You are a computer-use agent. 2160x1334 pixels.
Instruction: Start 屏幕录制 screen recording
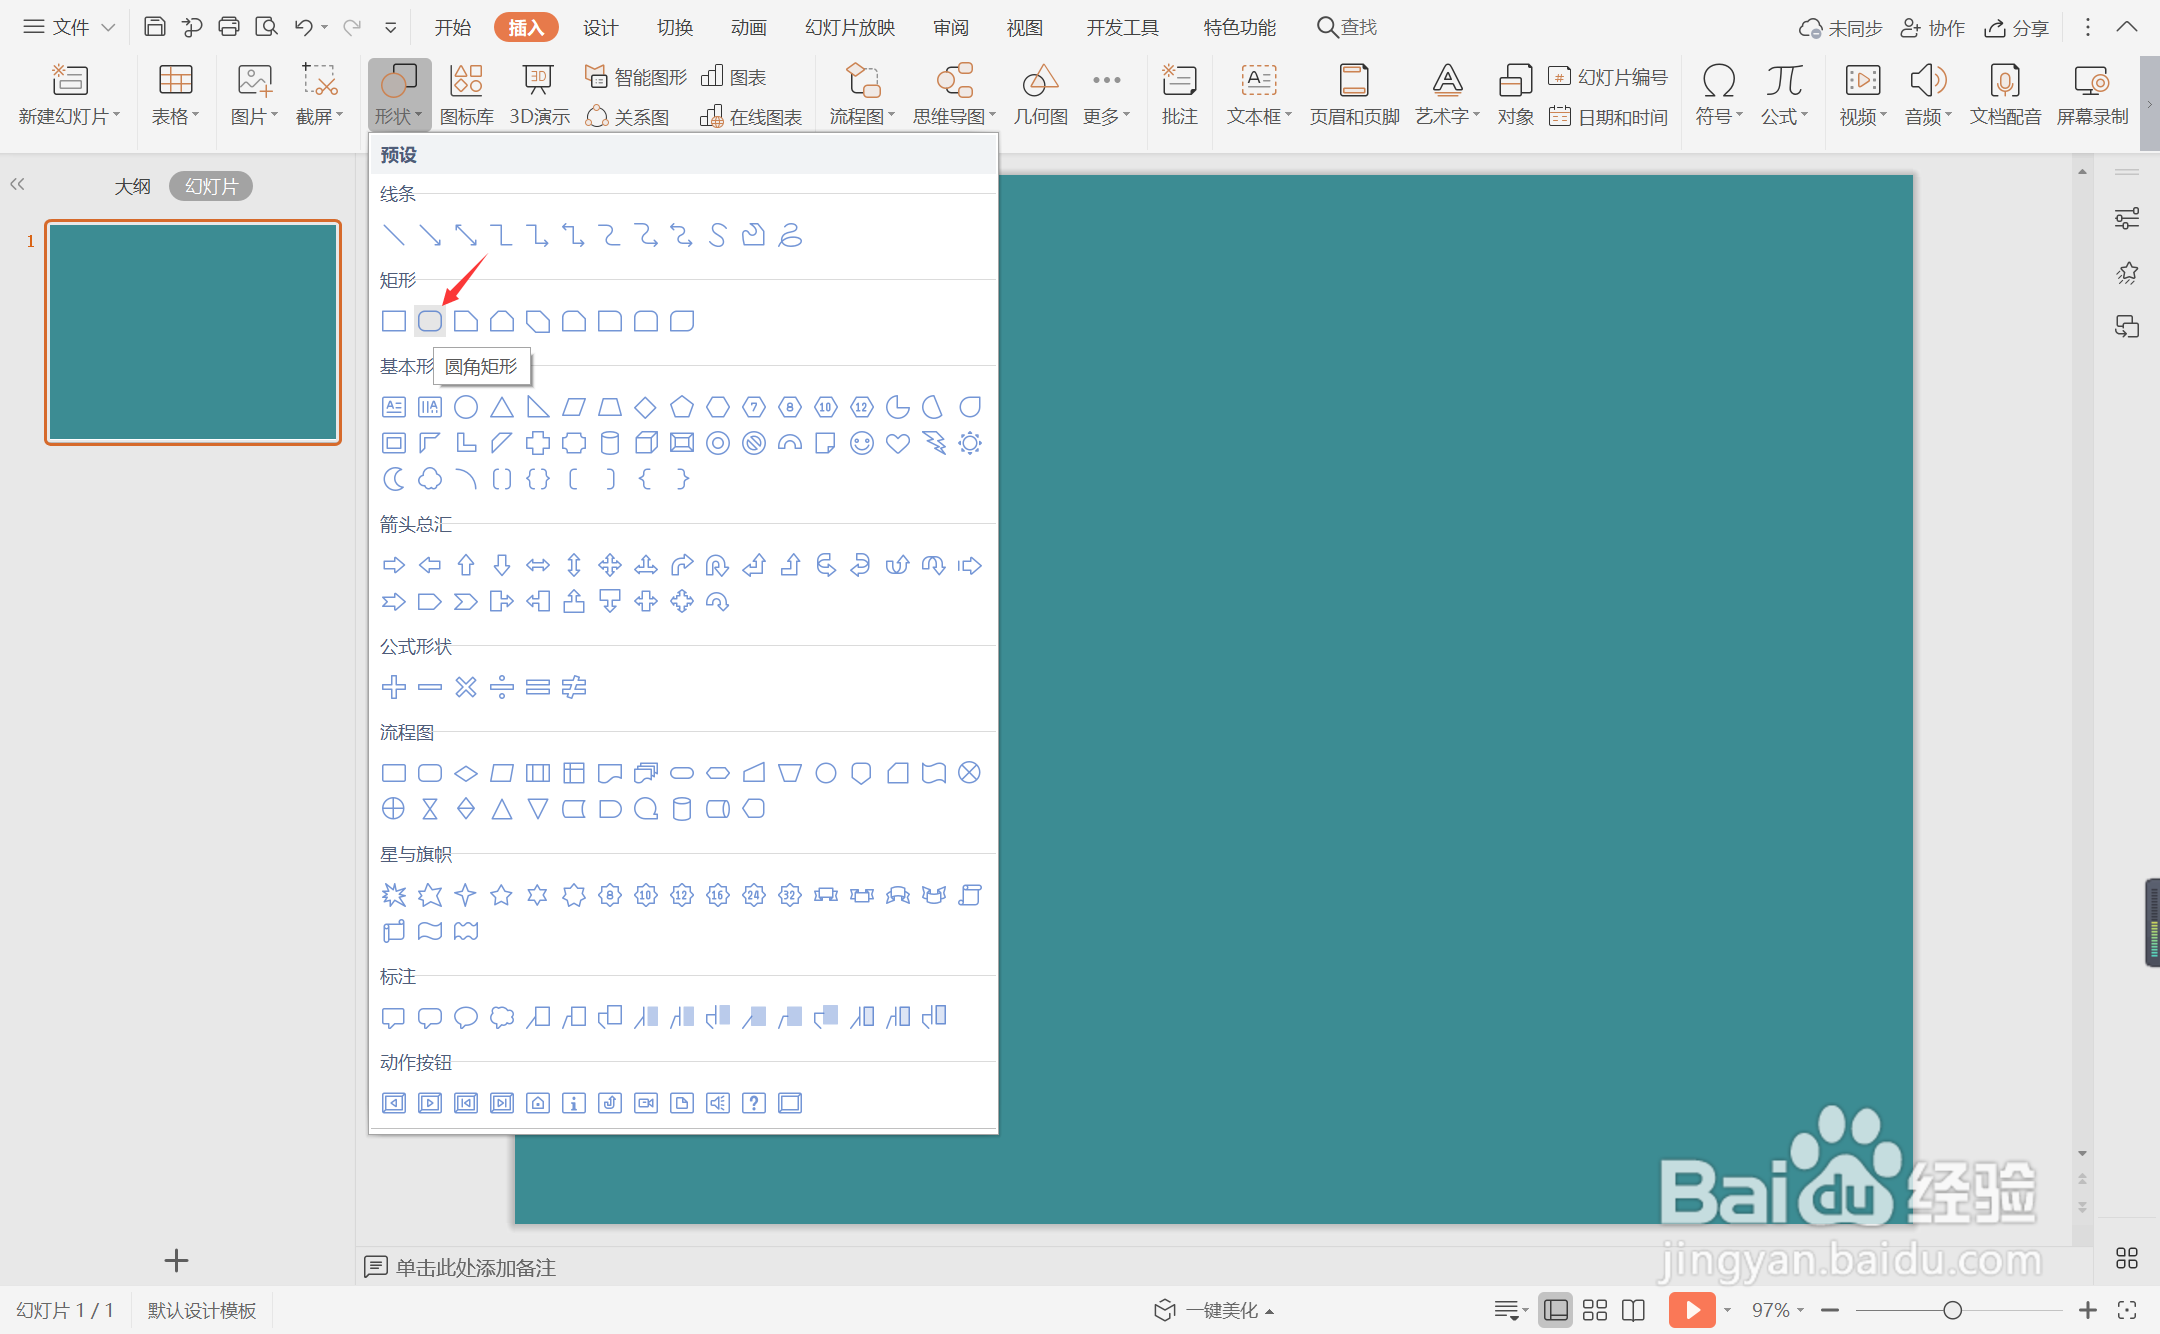pos(2092,95)
